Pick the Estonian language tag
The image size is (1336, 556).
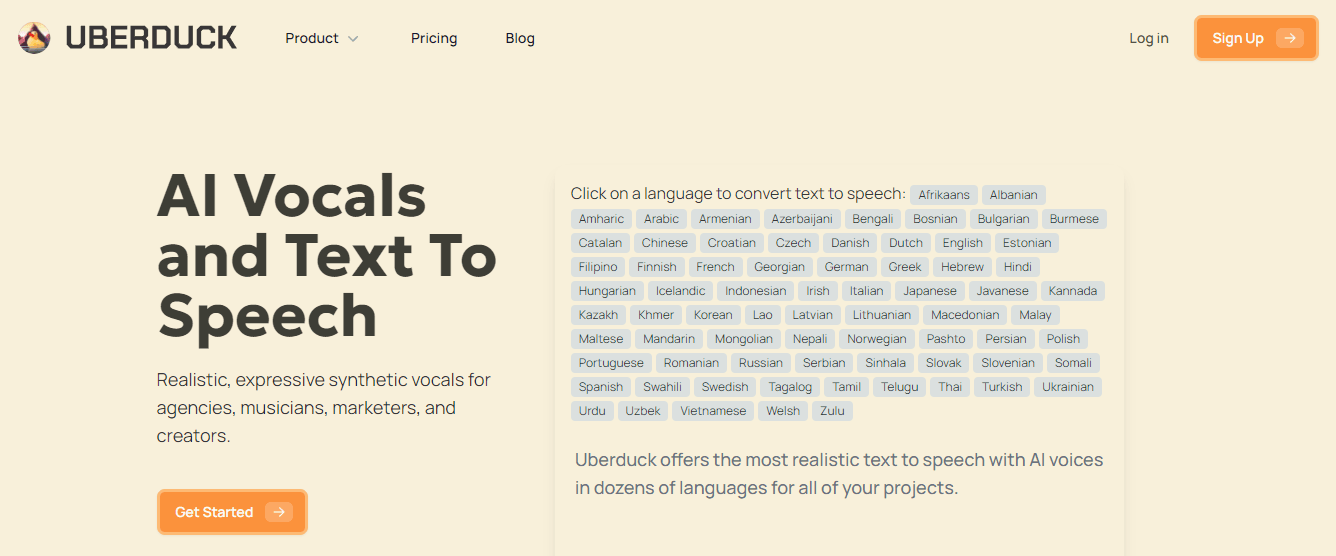point(1027,243)
